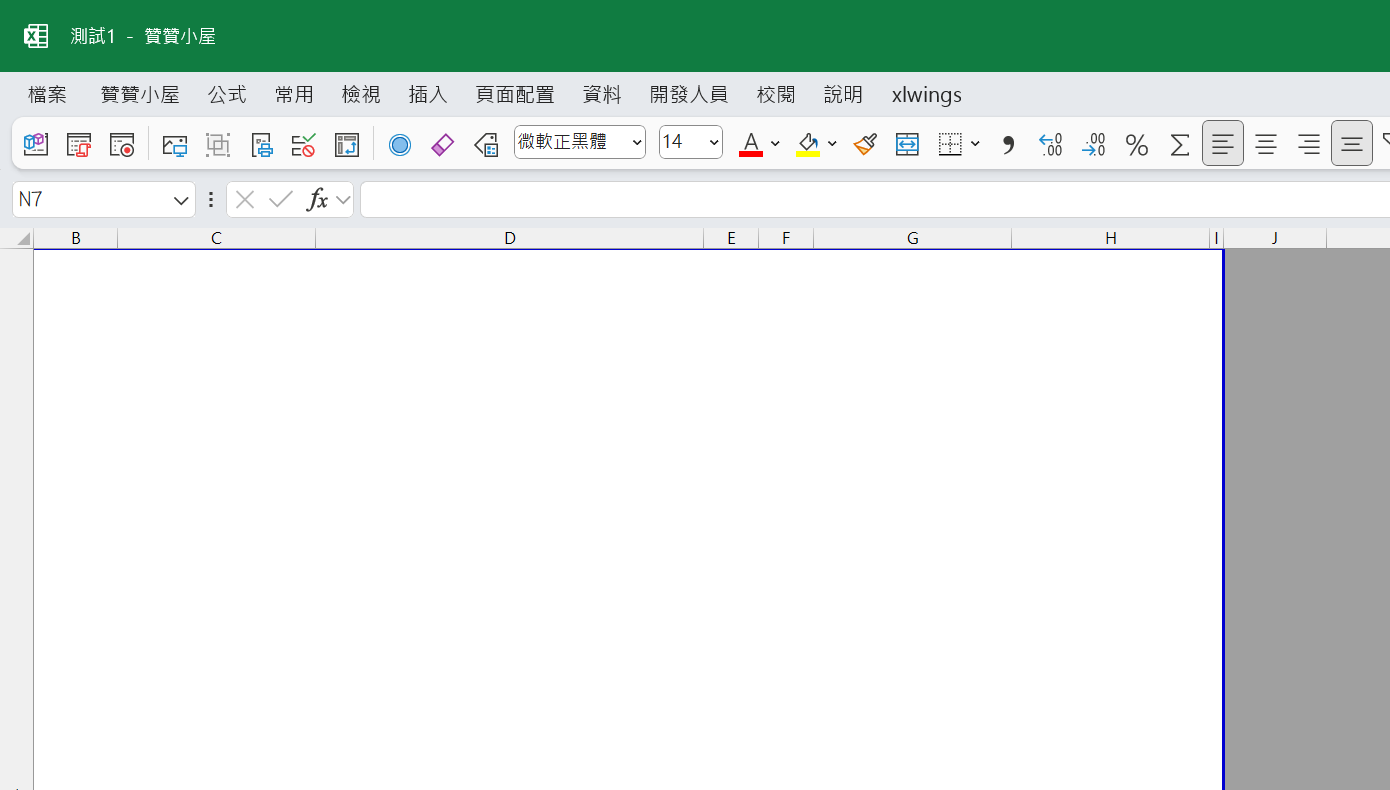Switch to the 公式 tab
This screenshot has height=790, width=1390.
(x=227, y=95)
